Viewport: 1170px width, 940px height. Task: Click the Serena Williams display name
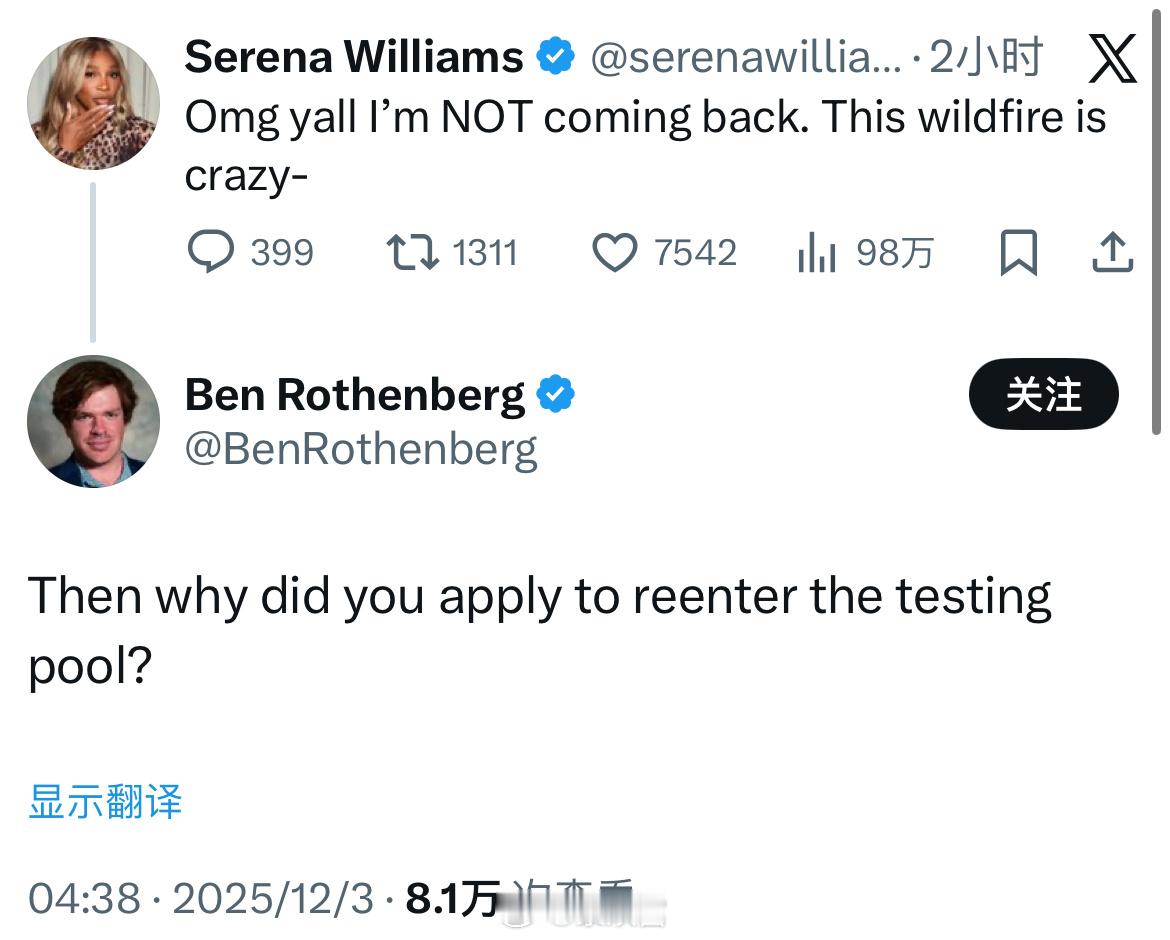coord(354,57)
